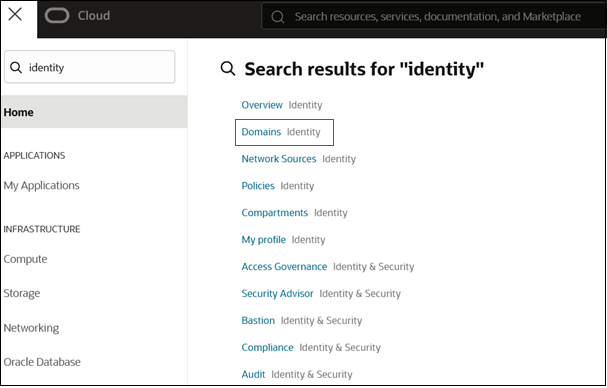Open the Security Advisor link
The width and height of the screenshot is (607, 388).
pos(277,294)
